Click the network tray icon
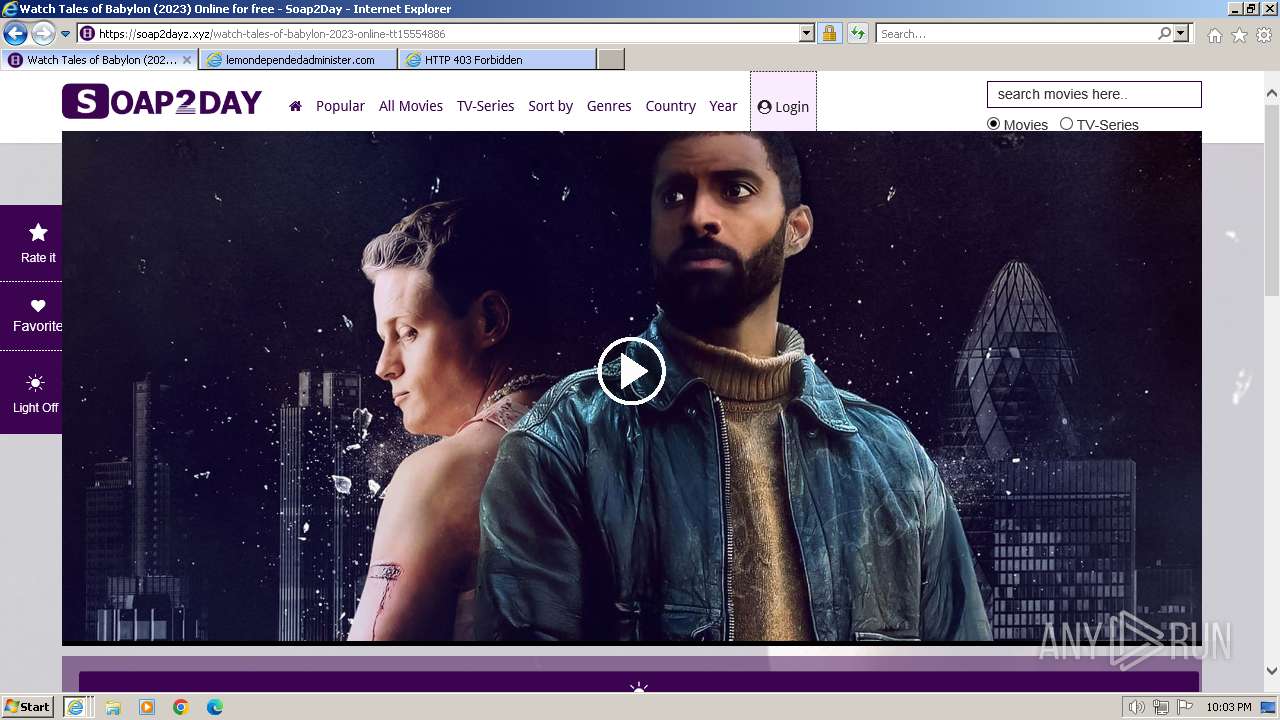Screen dimensions: 1280x720 (x=1161, y=707)
